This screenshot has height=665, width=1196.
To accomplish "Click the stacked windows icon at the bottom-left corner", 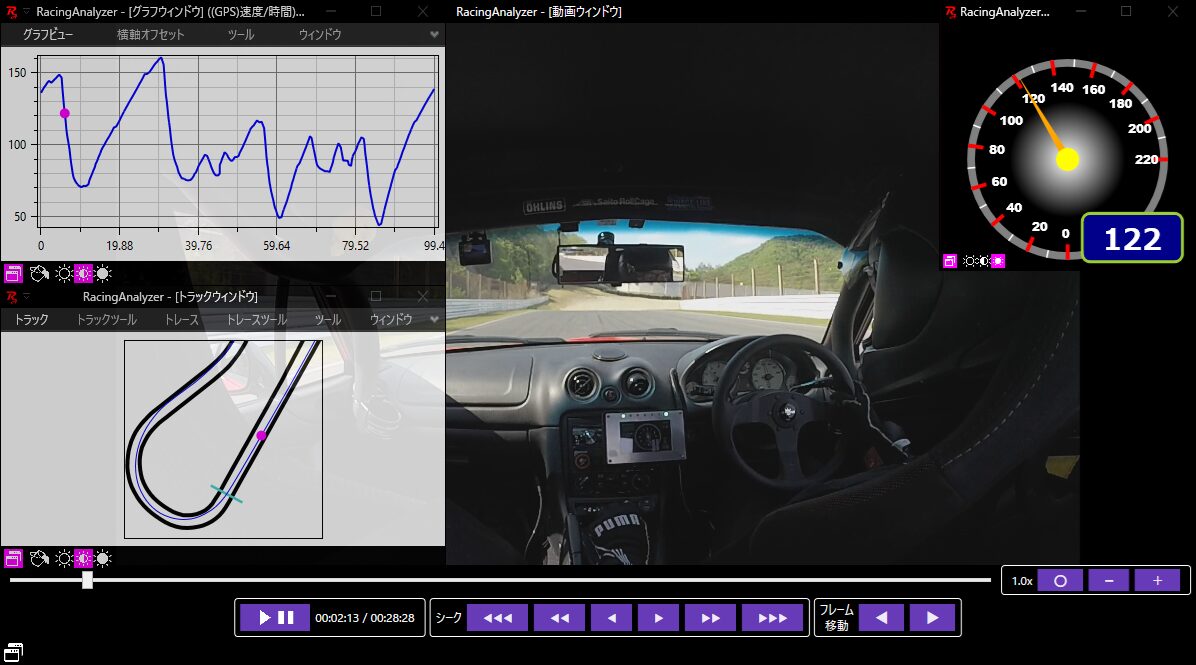I will tap(14, 651).
